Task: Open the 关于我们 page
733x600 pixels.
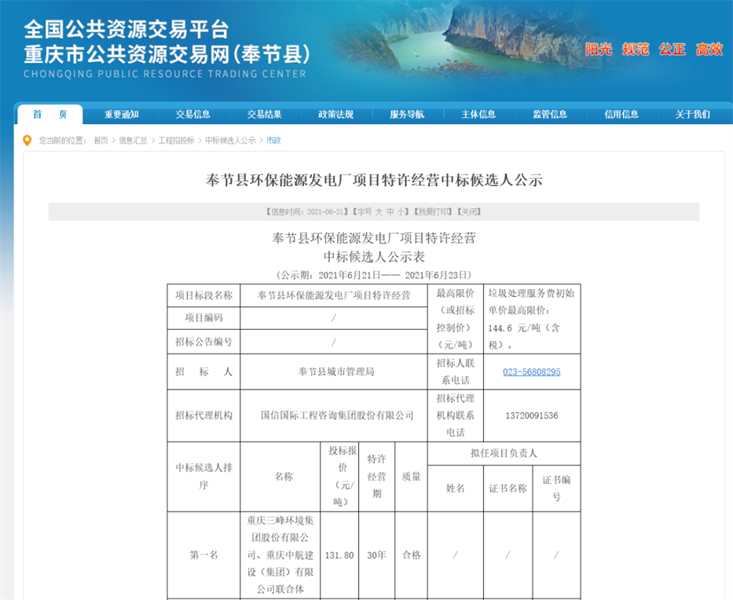Action: 692,114
